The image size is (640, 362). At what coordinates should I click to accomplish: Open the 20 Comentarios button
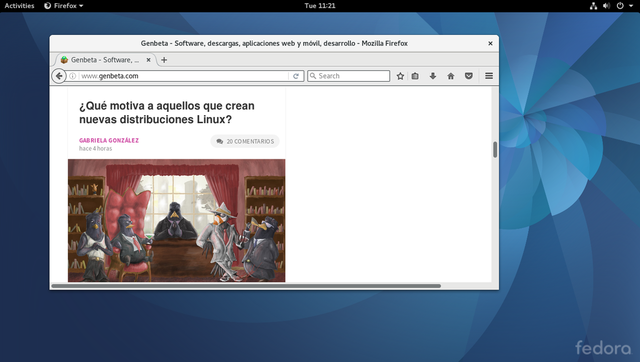pos(245,141)
